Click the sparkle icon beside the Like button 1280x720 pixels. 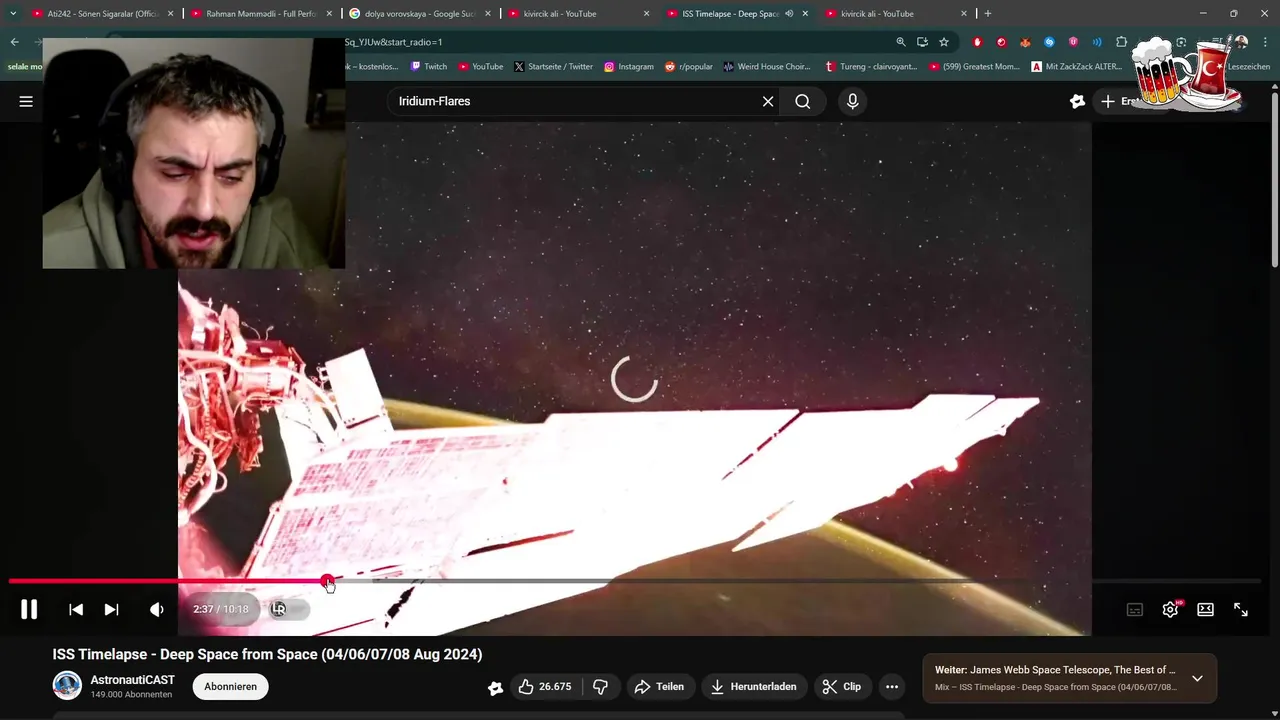coord(495,687)
